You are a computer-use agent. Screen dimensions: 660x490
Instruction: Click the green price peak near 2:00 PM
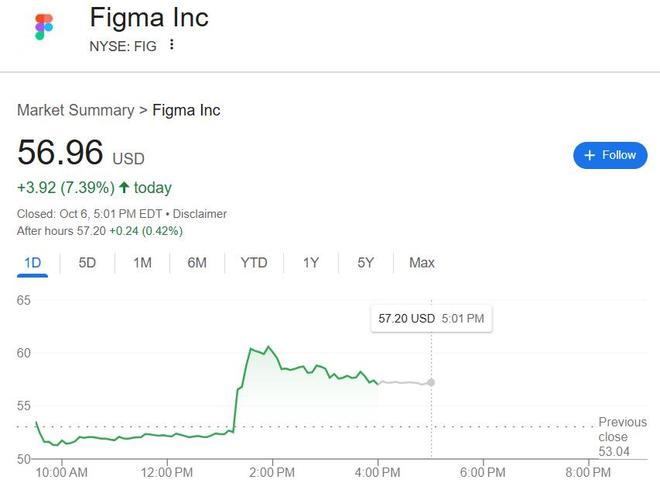(x=267, y=347)
